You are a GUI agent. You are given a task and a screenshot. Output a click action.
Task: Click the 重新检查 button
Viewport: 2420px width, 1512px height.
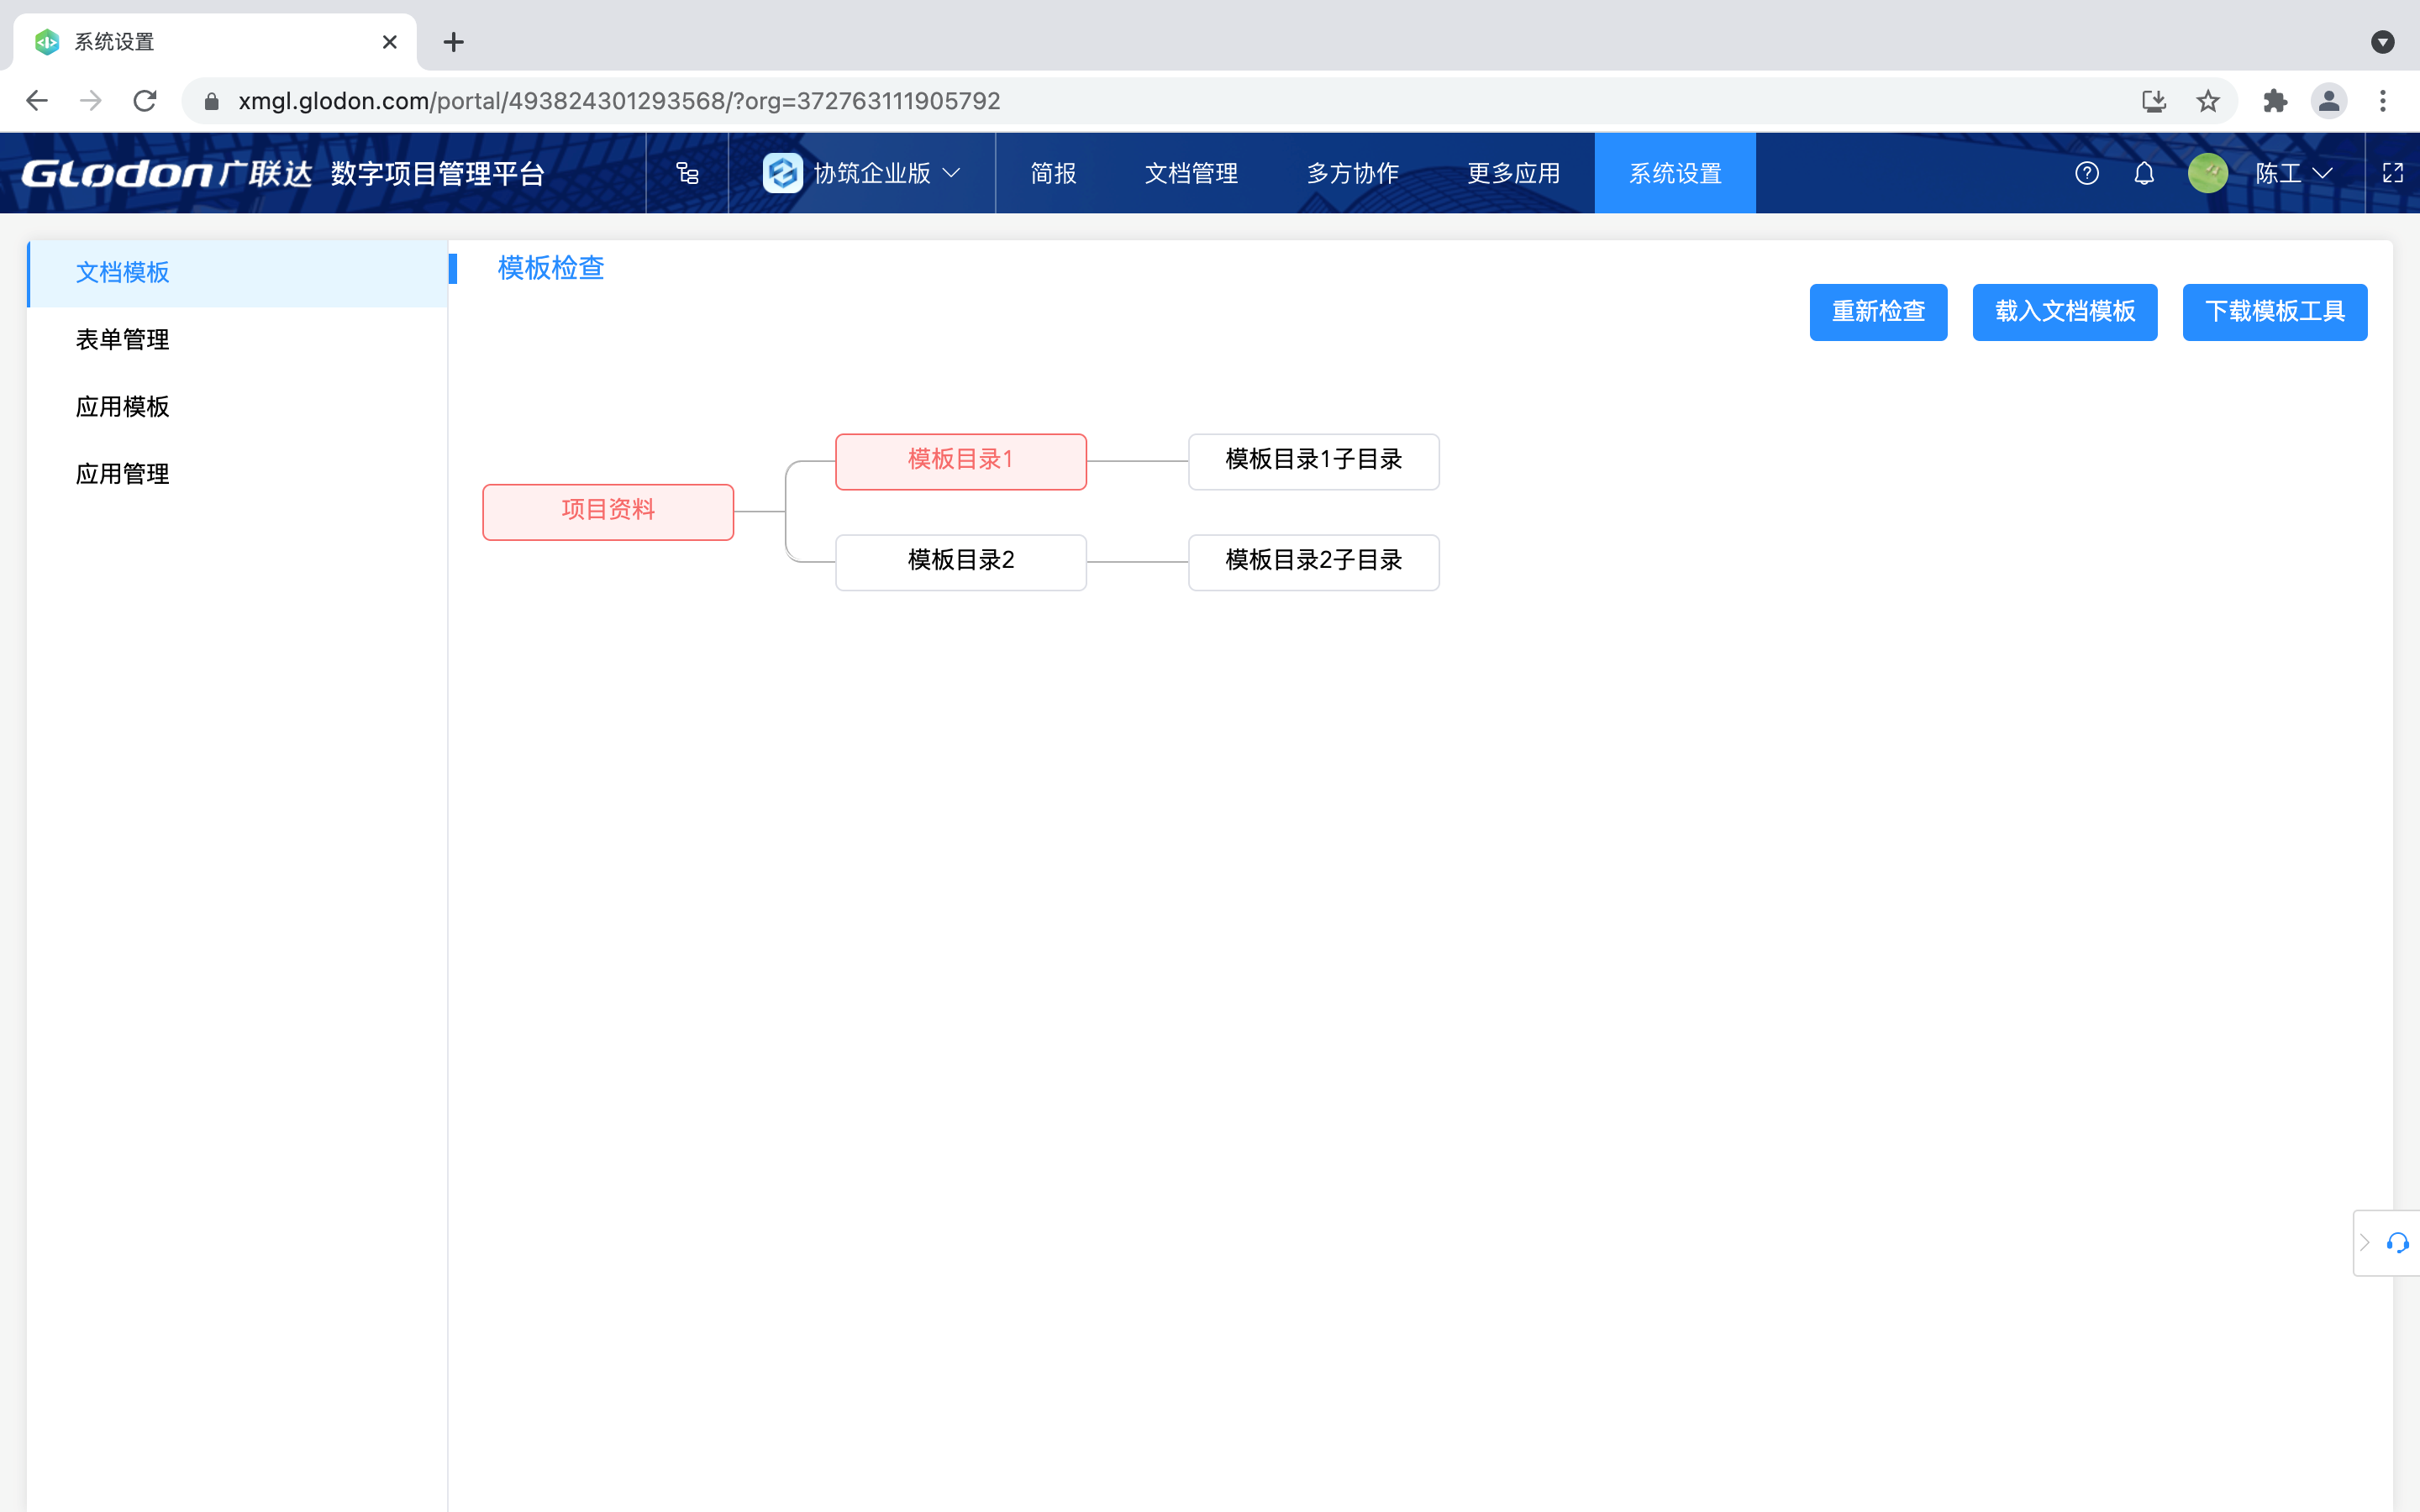(x=1877, y=312)
